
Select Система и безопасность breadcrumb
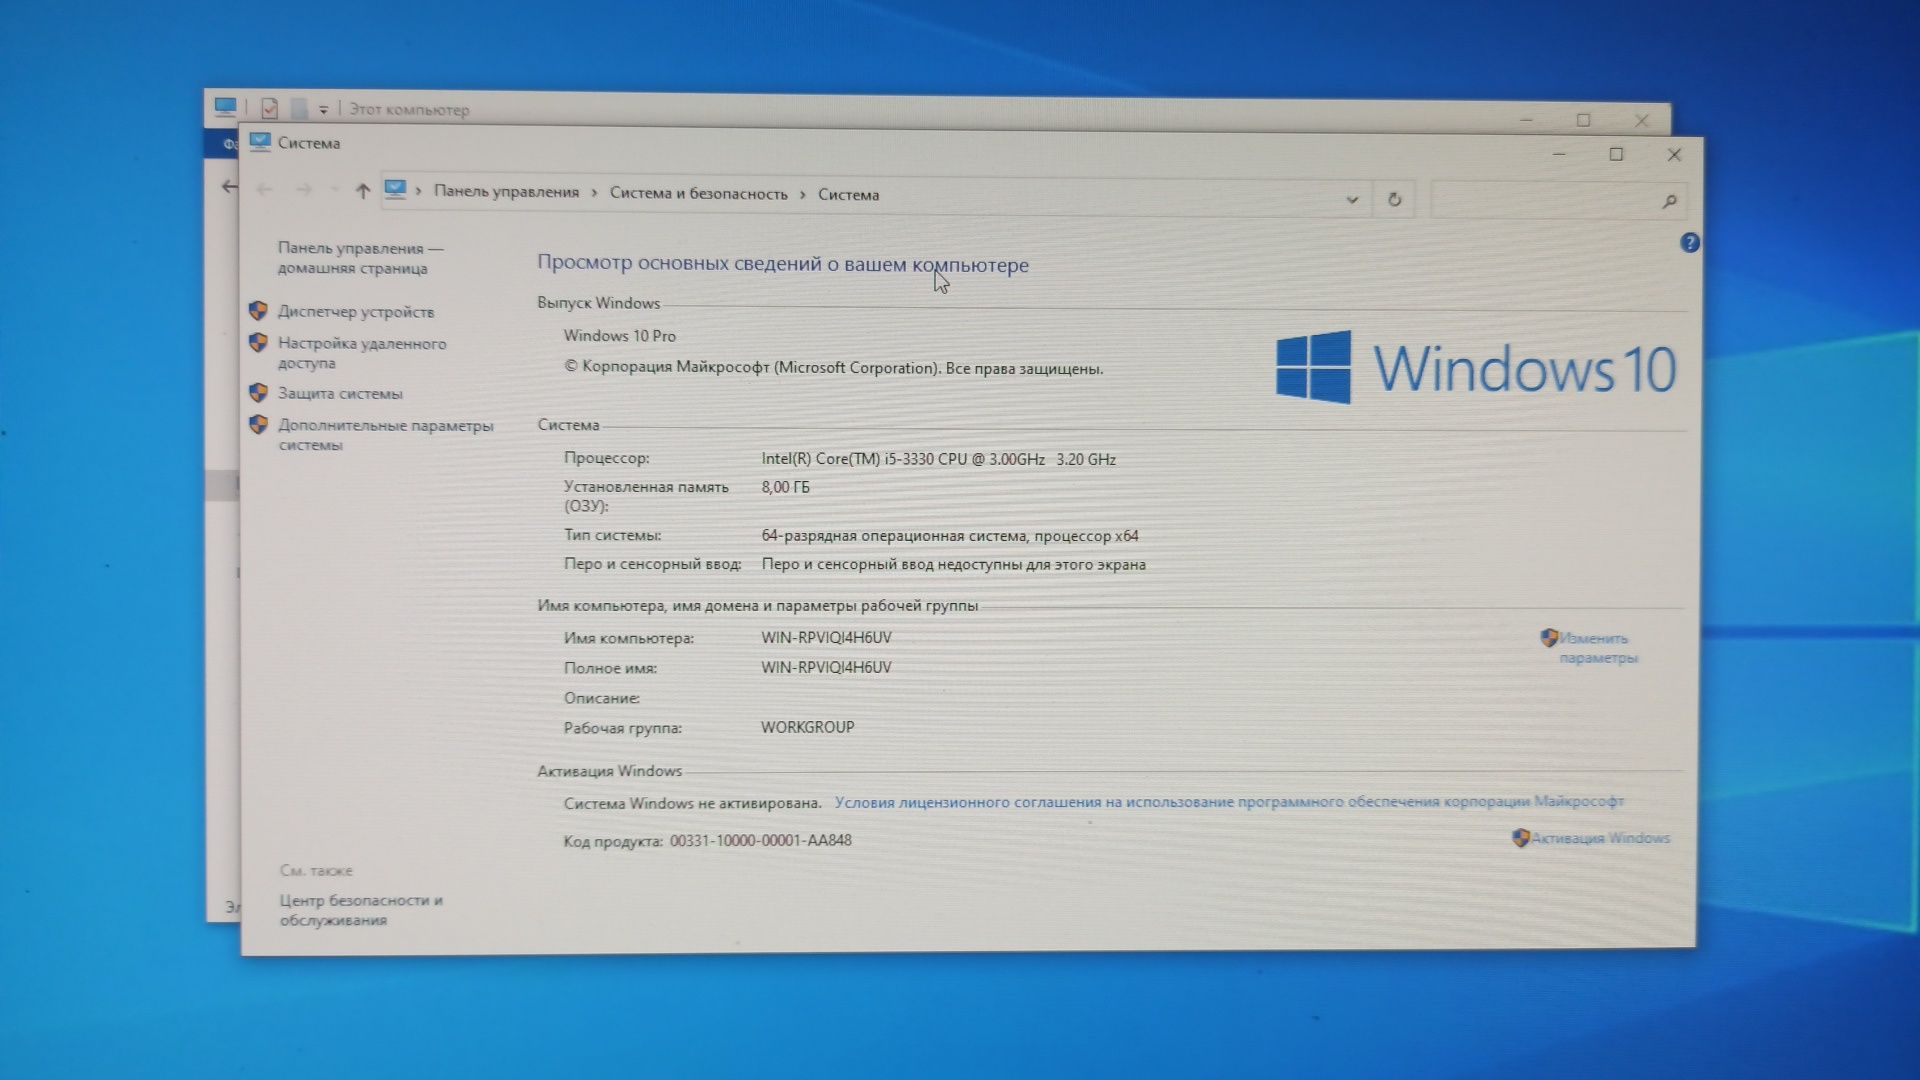pyautogui.click(x=698, y=194)
